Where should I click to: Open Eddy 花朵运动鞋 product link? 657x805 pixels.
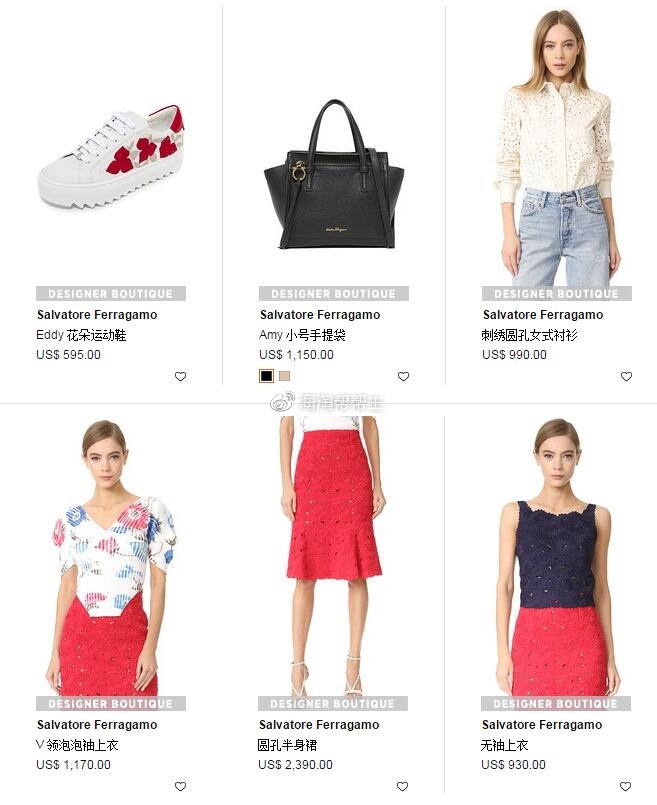[81, 335]
